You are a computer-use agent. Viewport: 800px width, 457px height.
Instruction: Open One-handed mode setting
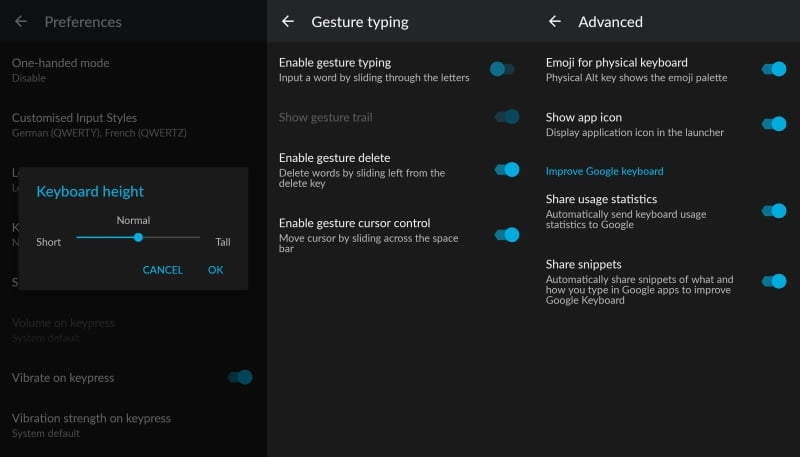click(60, 69)
